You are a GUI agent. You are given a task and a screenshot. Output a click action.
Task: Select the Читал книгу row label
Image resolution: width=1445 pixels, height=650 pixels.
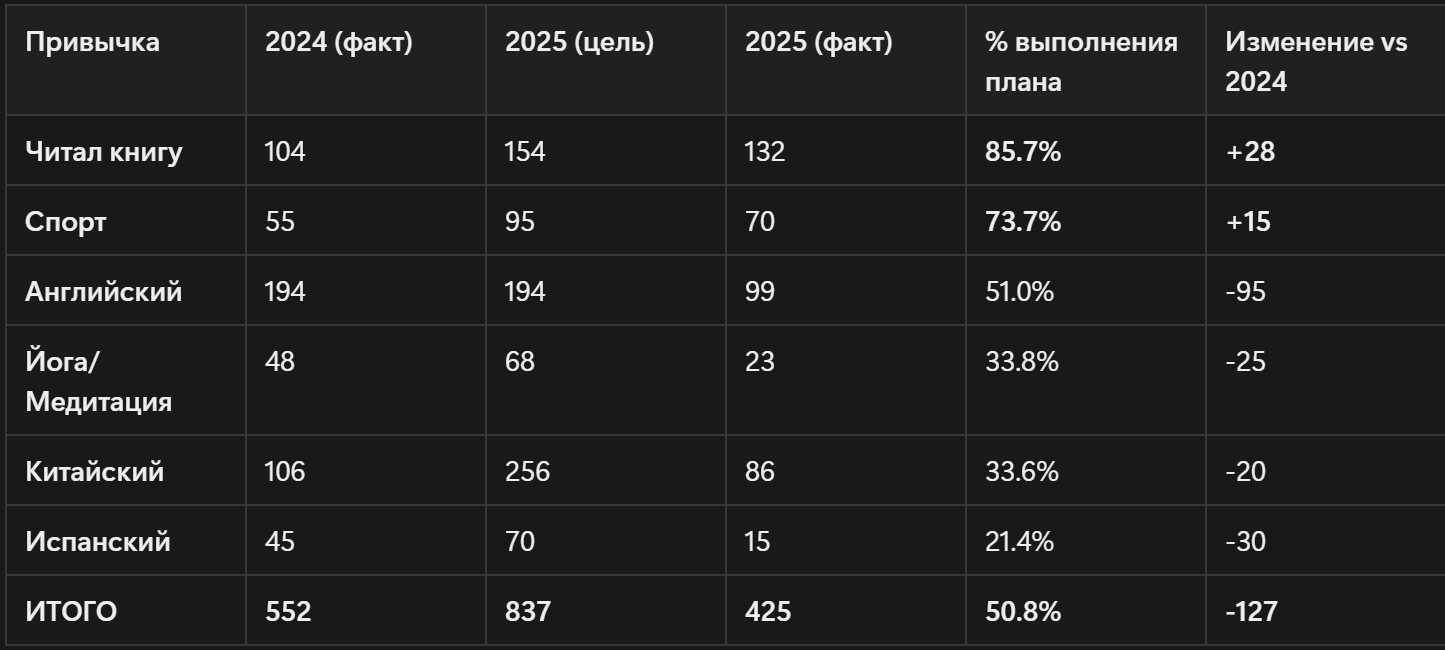click(104, 152)
